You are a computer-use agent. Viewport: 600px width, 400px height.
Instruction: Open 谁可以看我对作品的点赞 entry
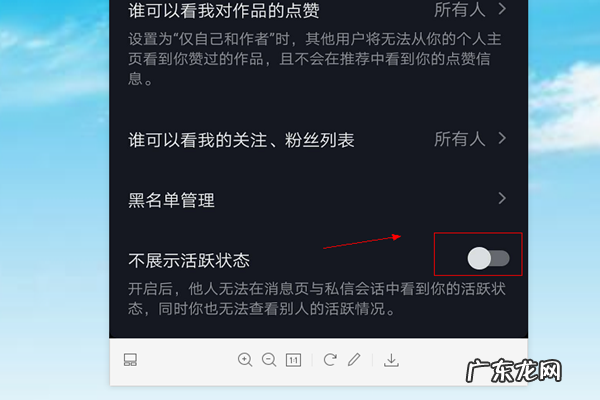(223, 10)
